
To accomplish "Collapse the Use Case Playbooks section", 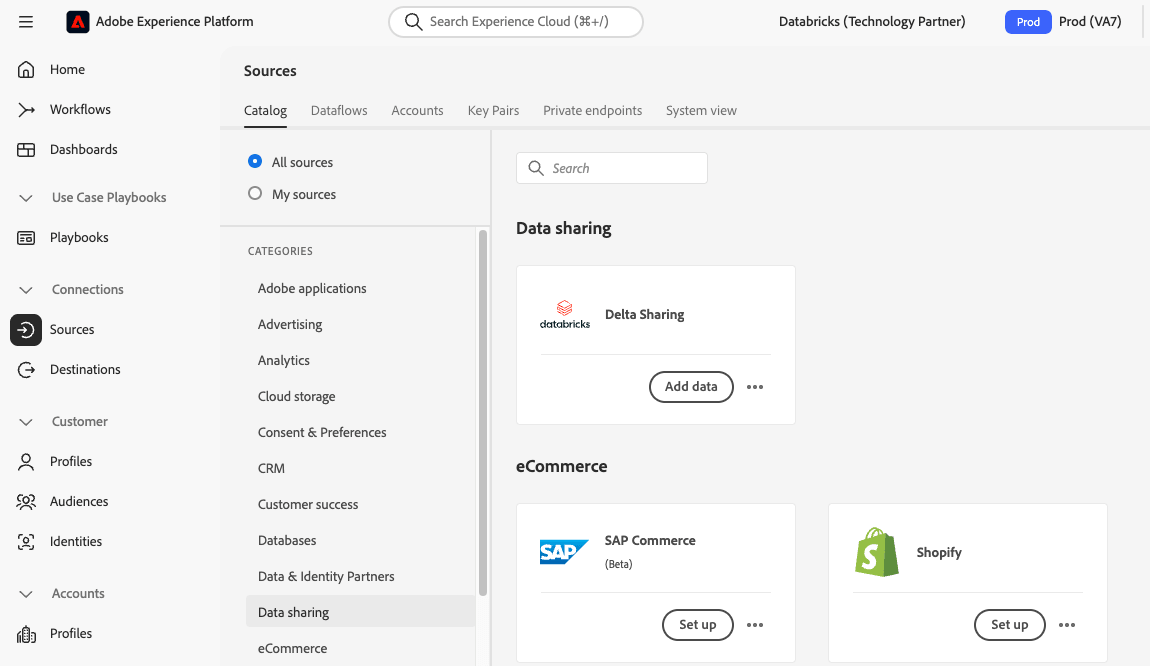I will coord(26,197).
